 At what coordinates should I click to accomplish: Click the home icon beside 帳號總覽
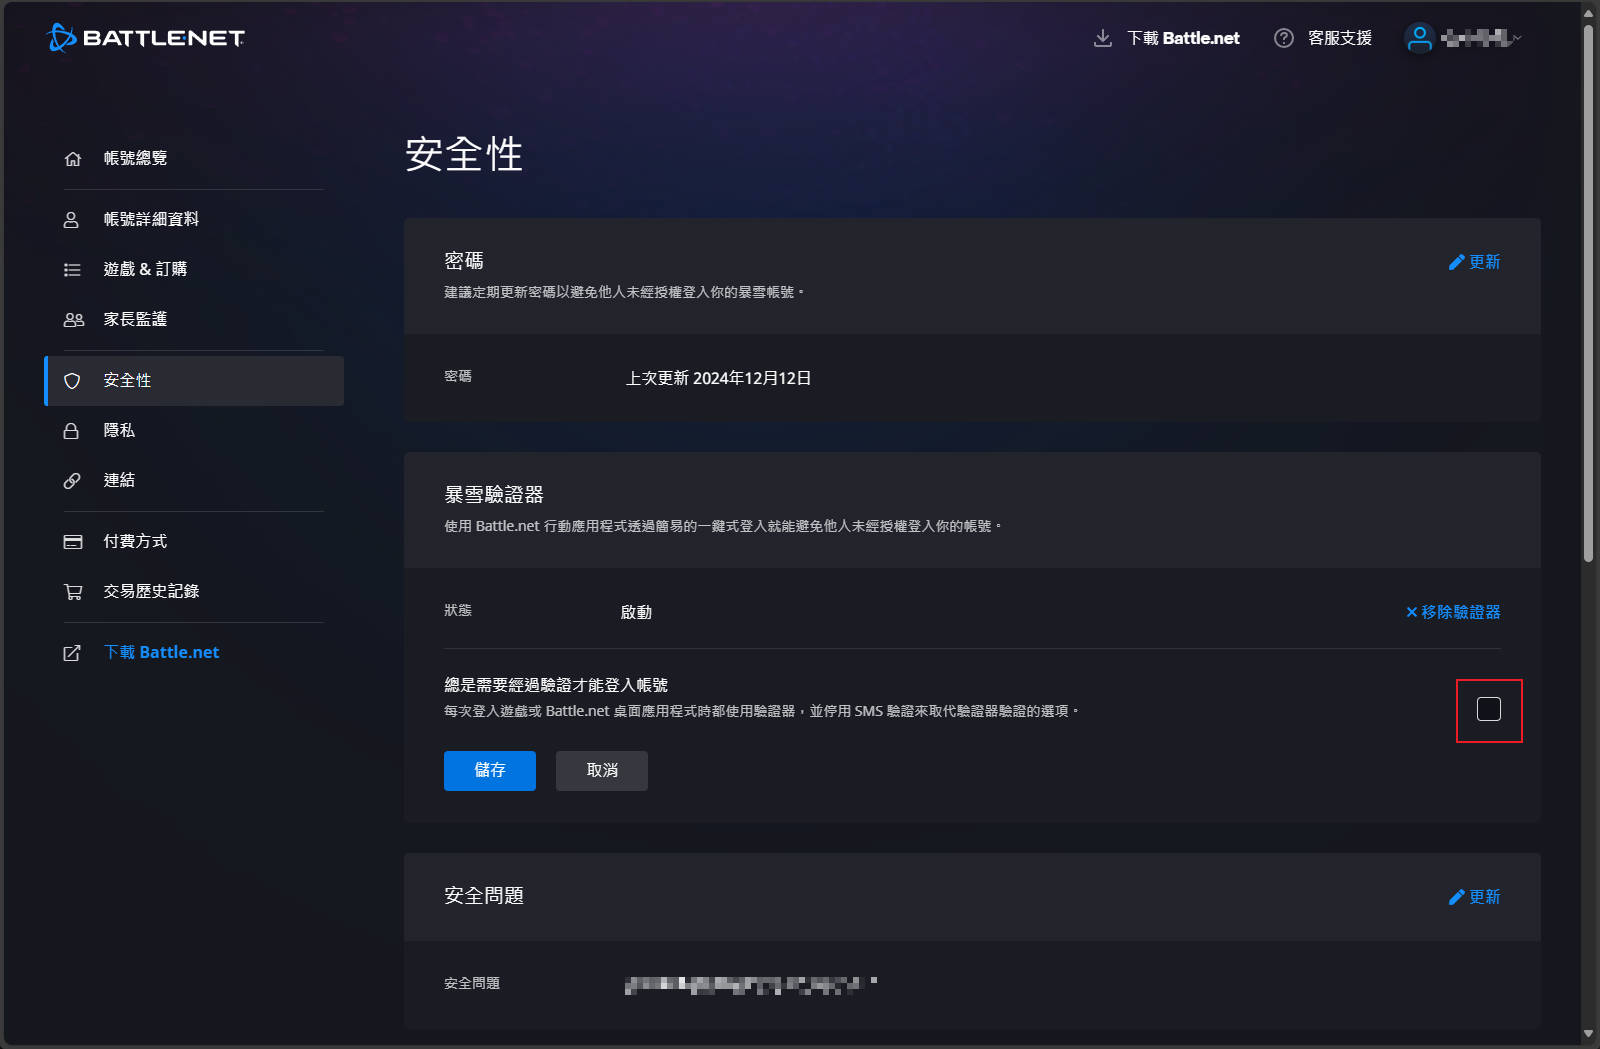coord(72,159)
